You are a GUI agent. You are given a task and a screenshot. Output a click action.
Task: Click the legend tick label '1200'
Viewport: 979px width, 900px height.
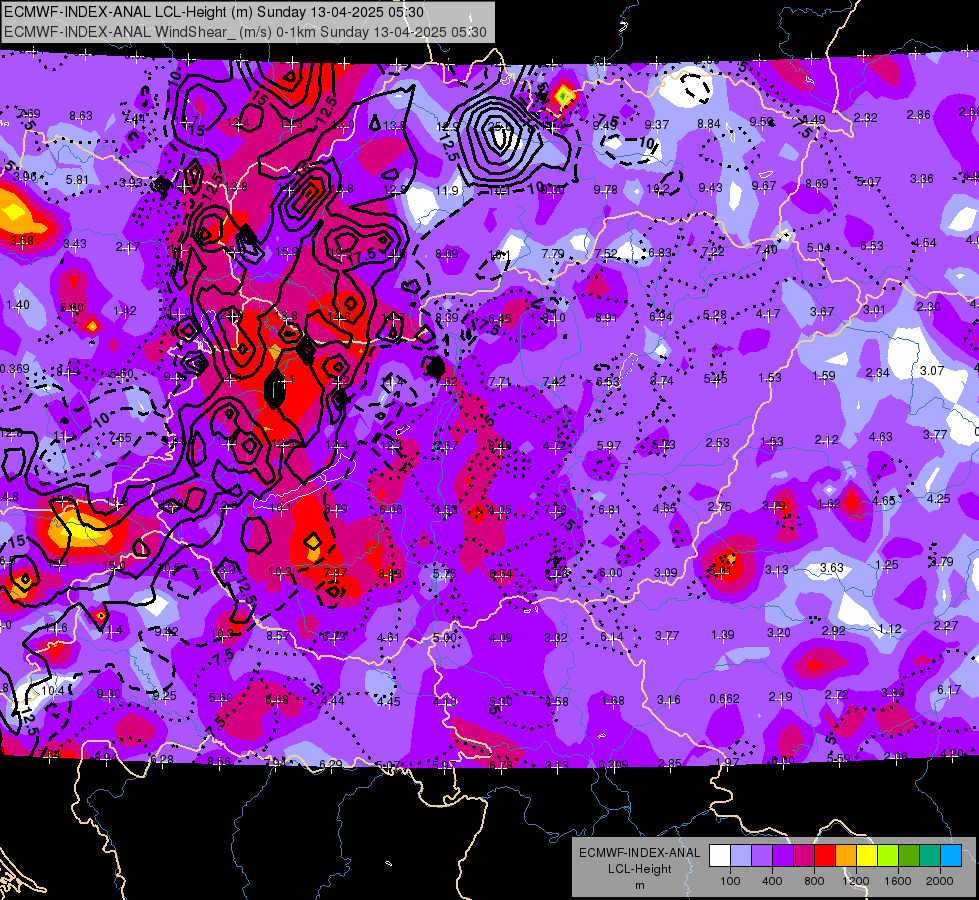[856, 881]
